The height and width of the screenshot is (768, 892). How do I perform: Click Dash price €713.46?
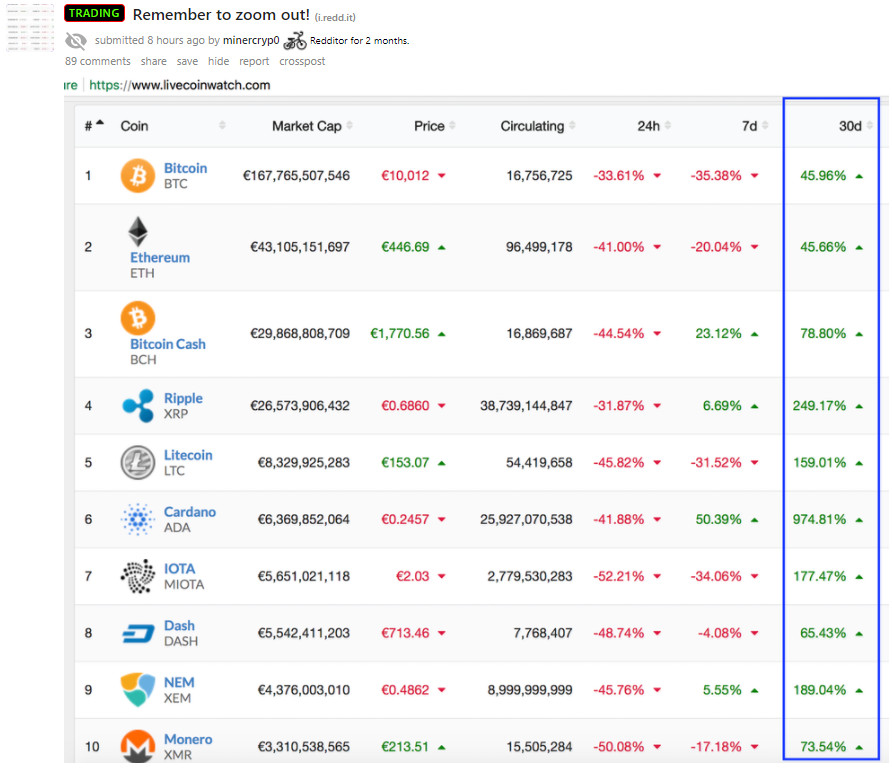click(x=405, y=633)
